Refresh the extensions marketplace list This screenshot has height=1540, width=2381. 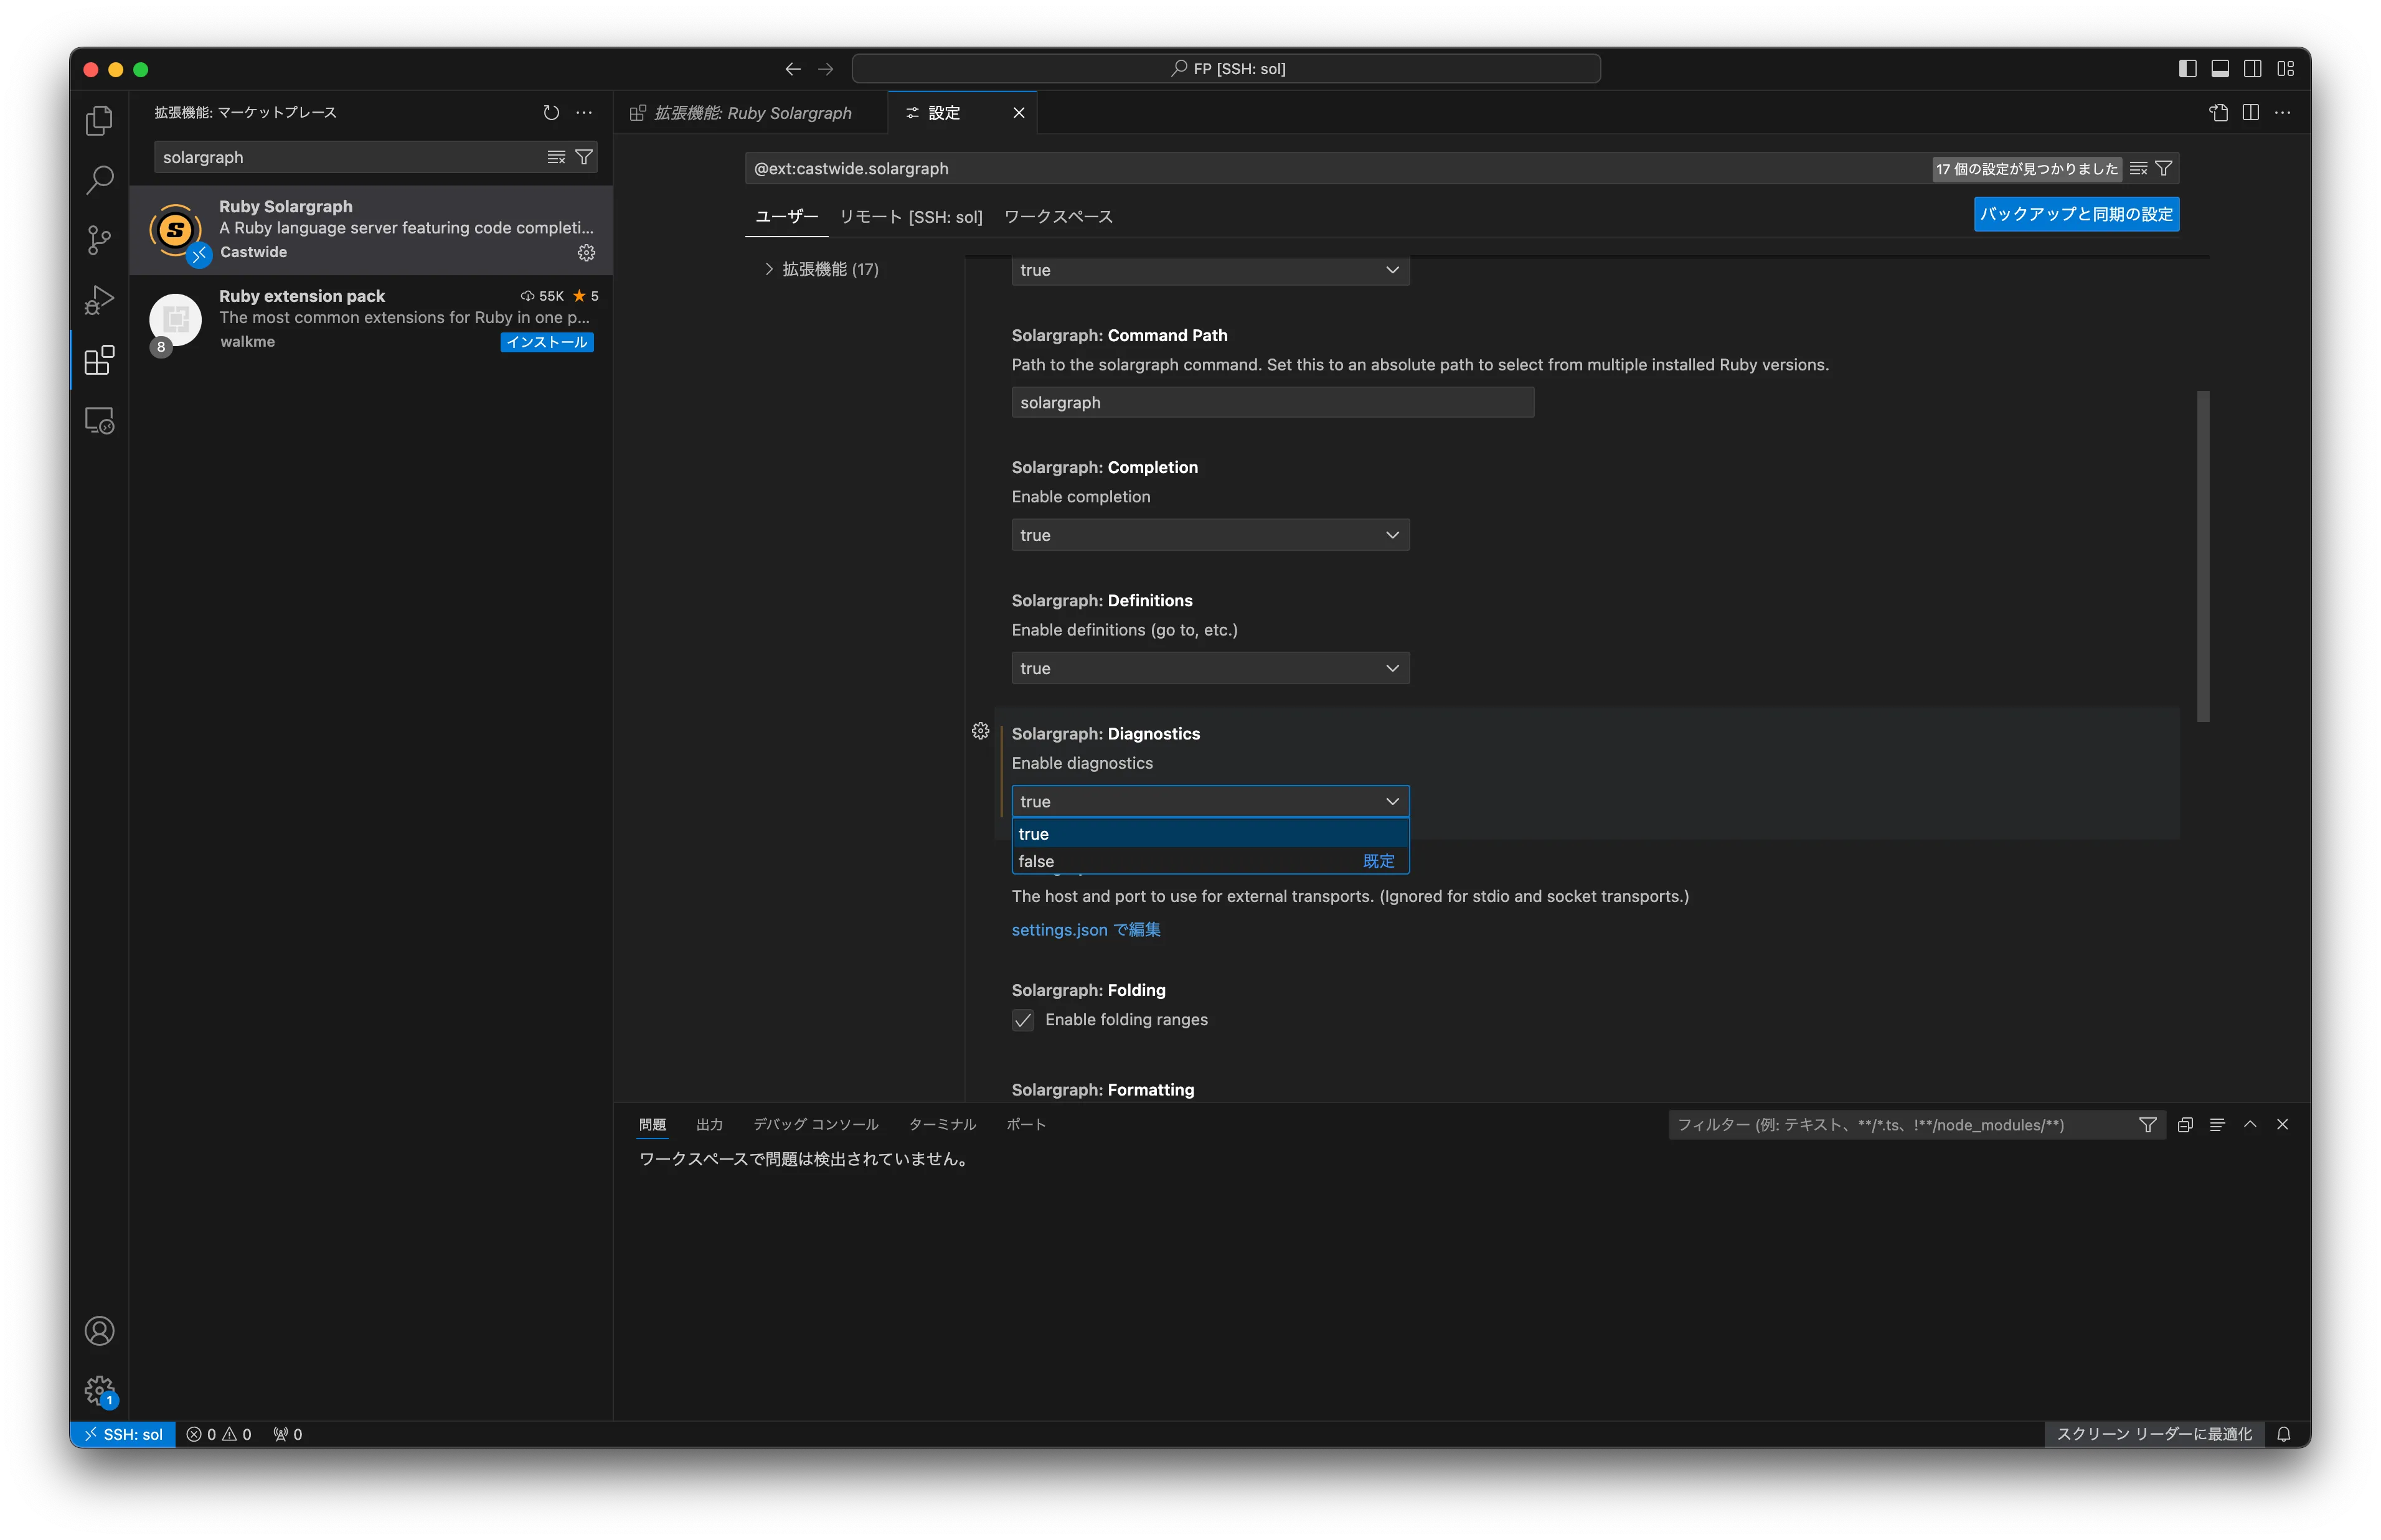tap(551, 112)
